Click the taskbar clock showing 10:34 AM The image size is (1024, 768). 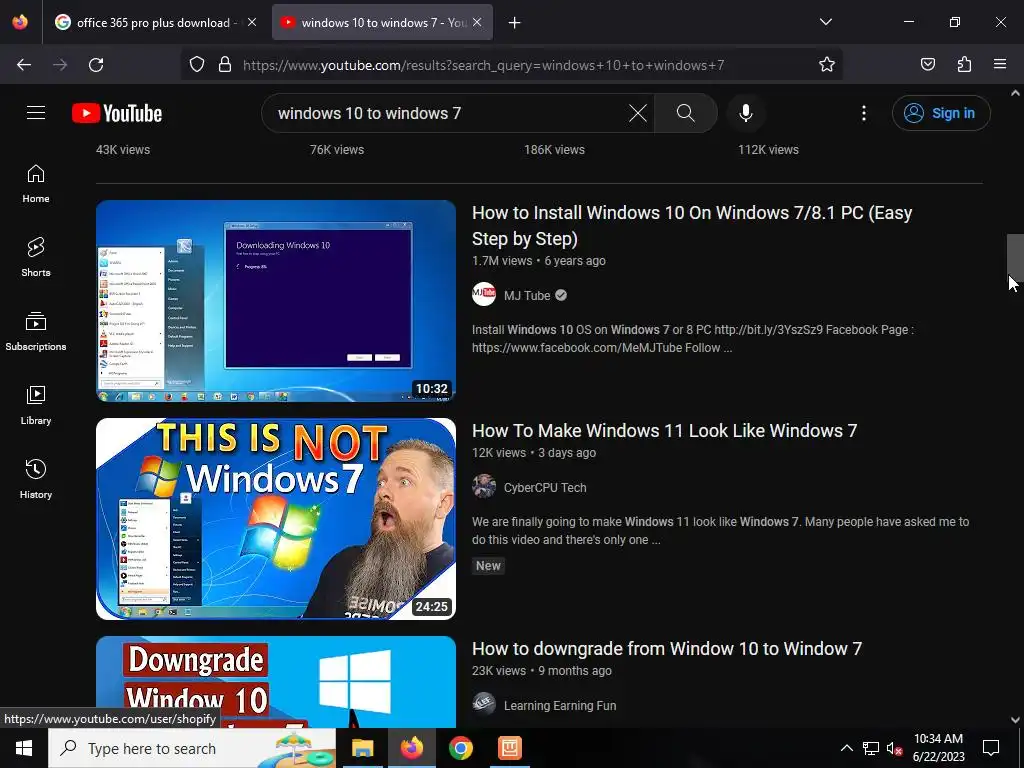(938, 748)
